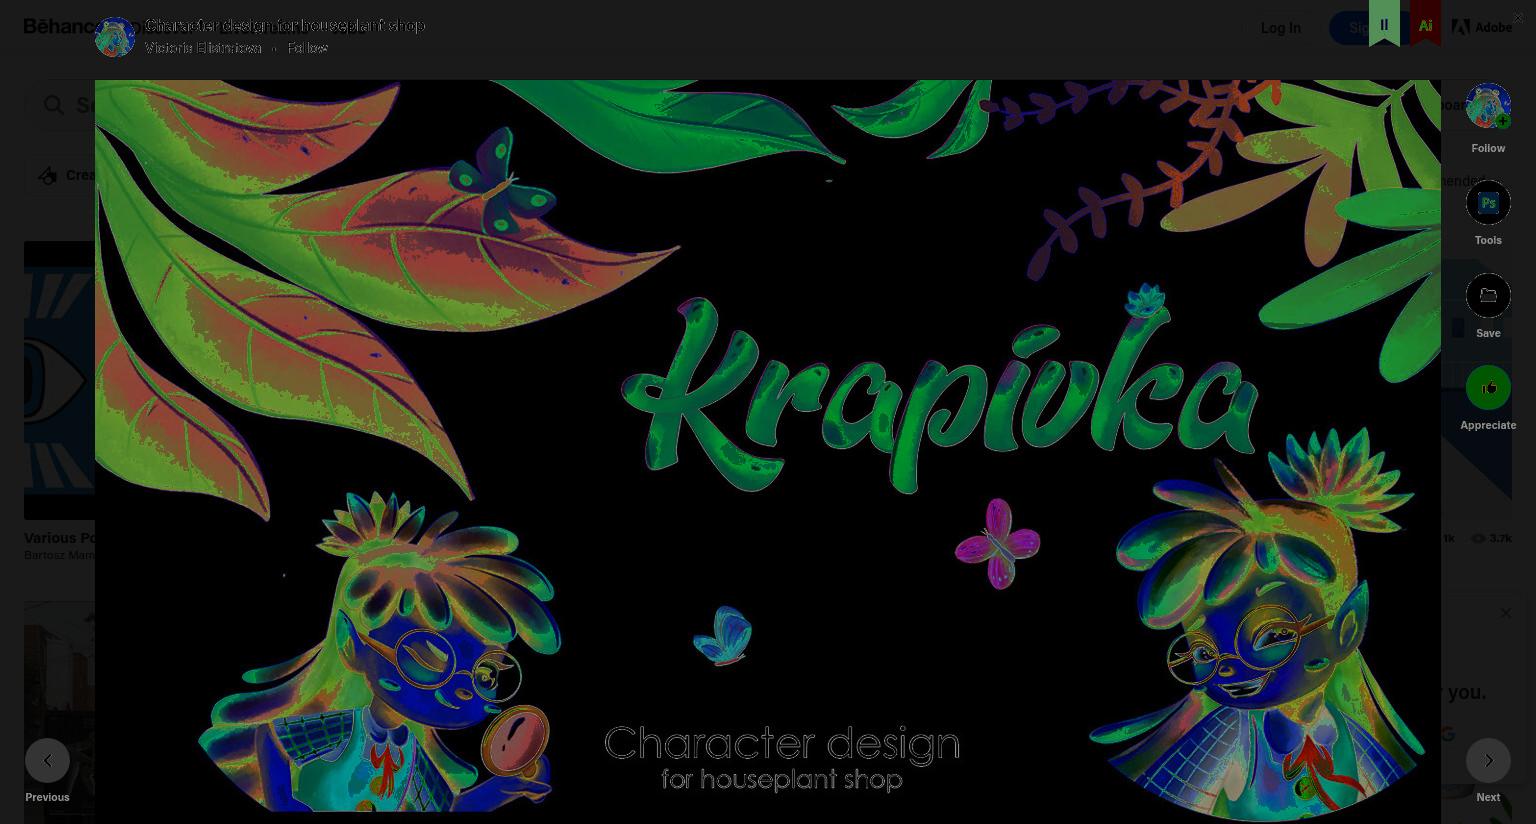Open the Adobe logo link
The width and height of the screenshot is (1536, 824).
tap(1482, 27)
